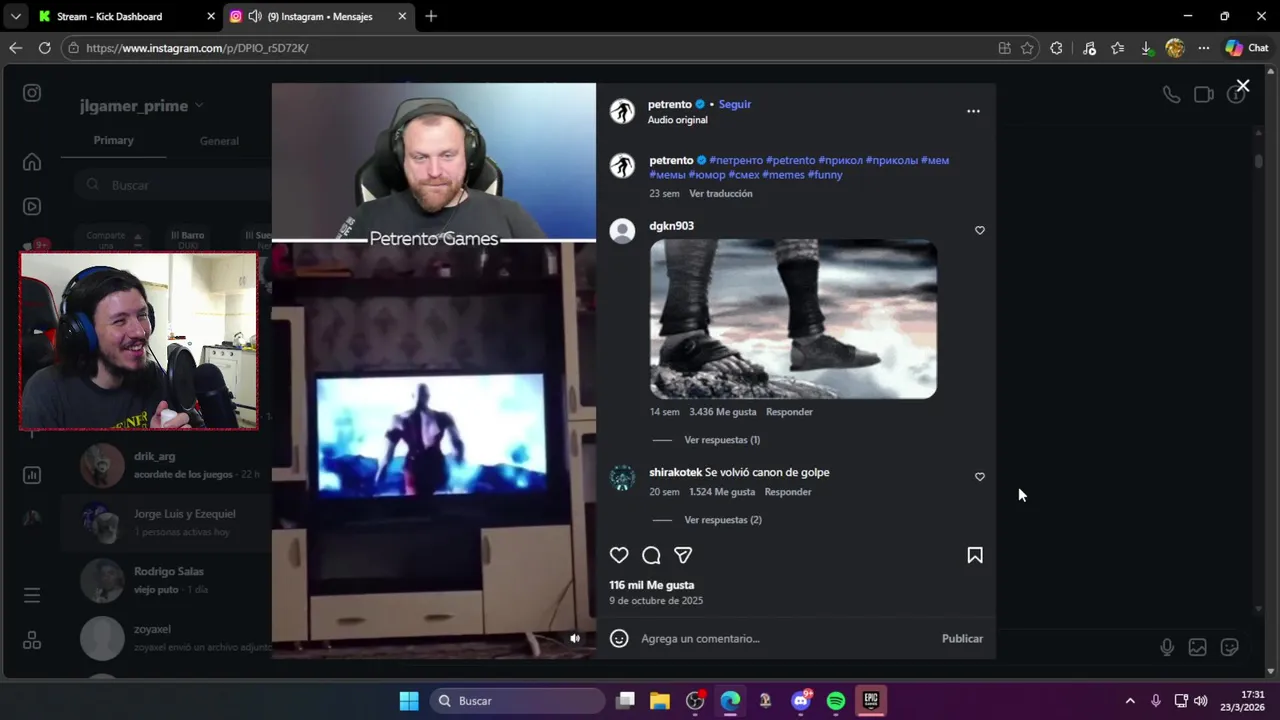Open the dgkn903 GIF comment image
The image size is (1280, 720).
793,319
